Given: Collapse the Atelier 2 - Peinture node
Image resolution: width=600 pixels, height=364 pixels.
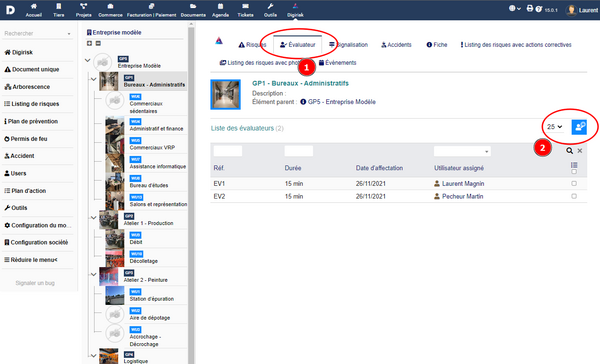Looking at the screenshot, I should click(x=93, y=274).
